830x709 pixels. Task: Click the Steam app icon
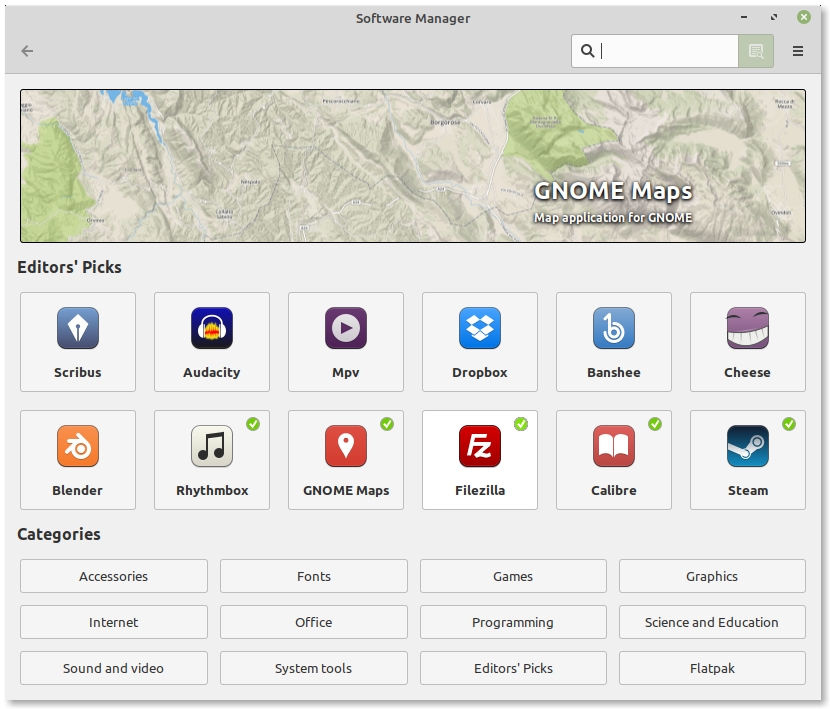coord(747,446)
